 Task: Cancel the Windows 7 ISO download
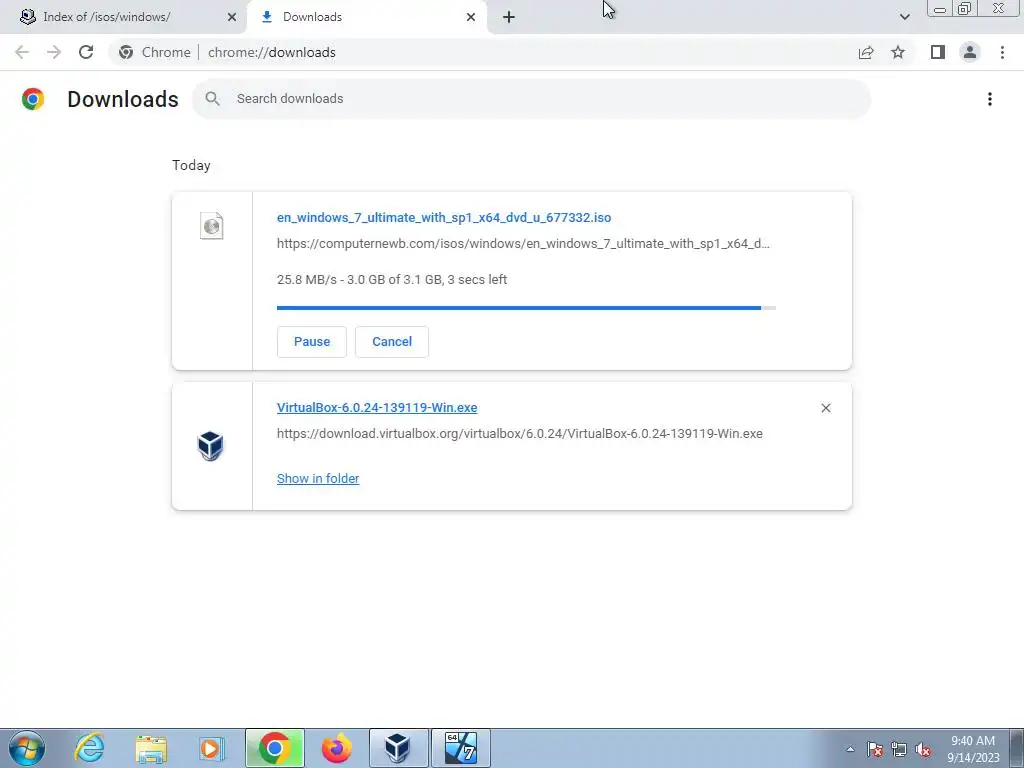[392, 342]
